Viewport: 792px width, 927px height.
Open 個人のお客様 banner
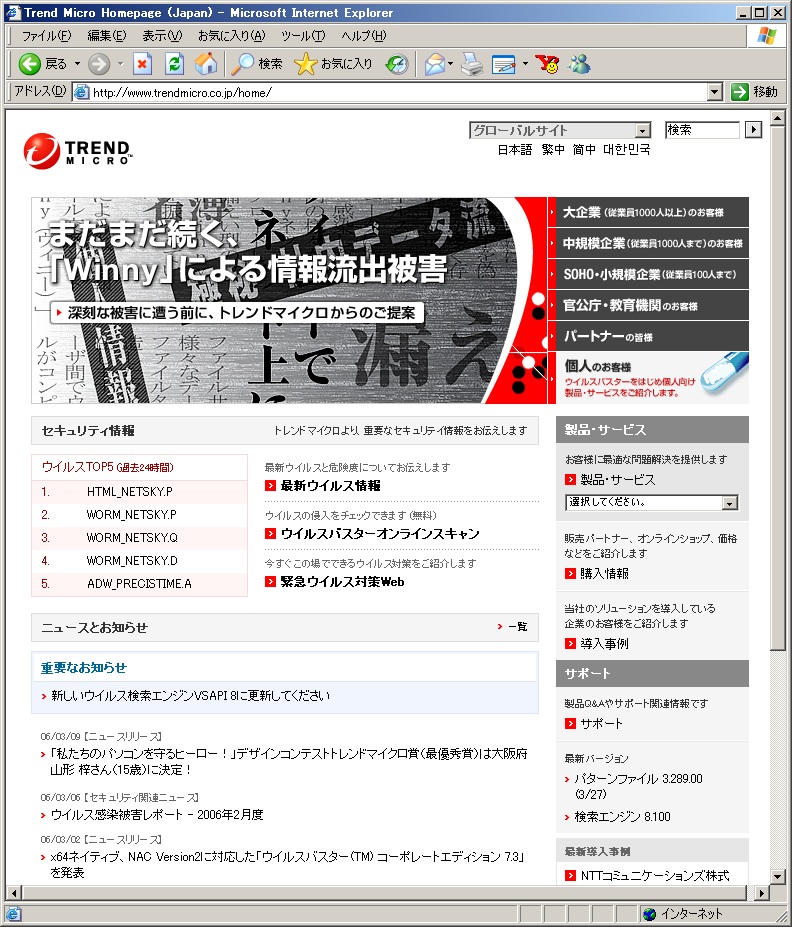point(649,378)
